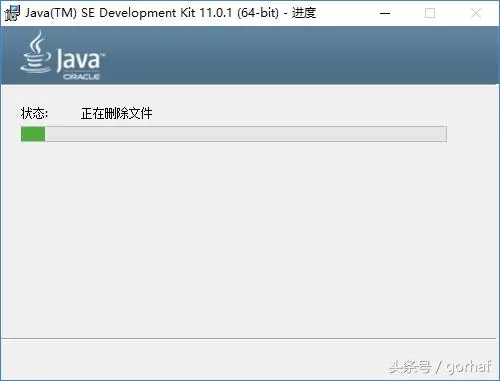Minimize the Java SE Development Kit window
The image size is (500, 381).
coord(385,13)
